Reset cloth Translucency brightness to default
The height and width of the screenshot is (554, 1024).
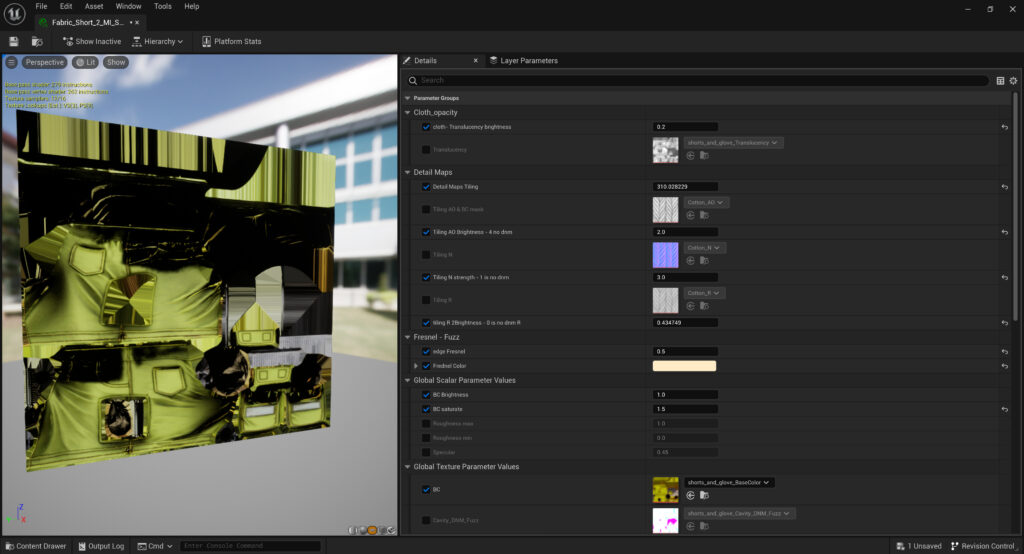1004,127
